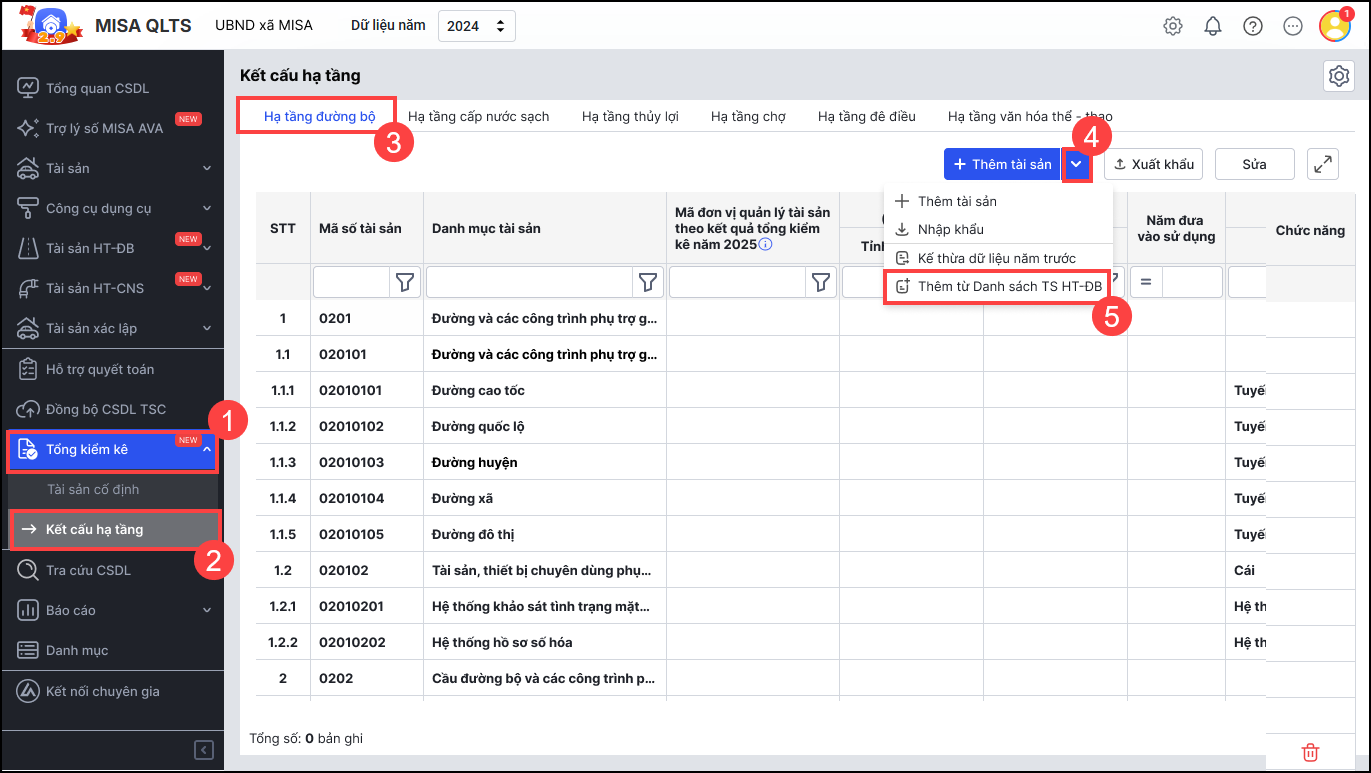1371x773 pixels.
Task: Click the Chức năng column header
Action: point(1310,230)
